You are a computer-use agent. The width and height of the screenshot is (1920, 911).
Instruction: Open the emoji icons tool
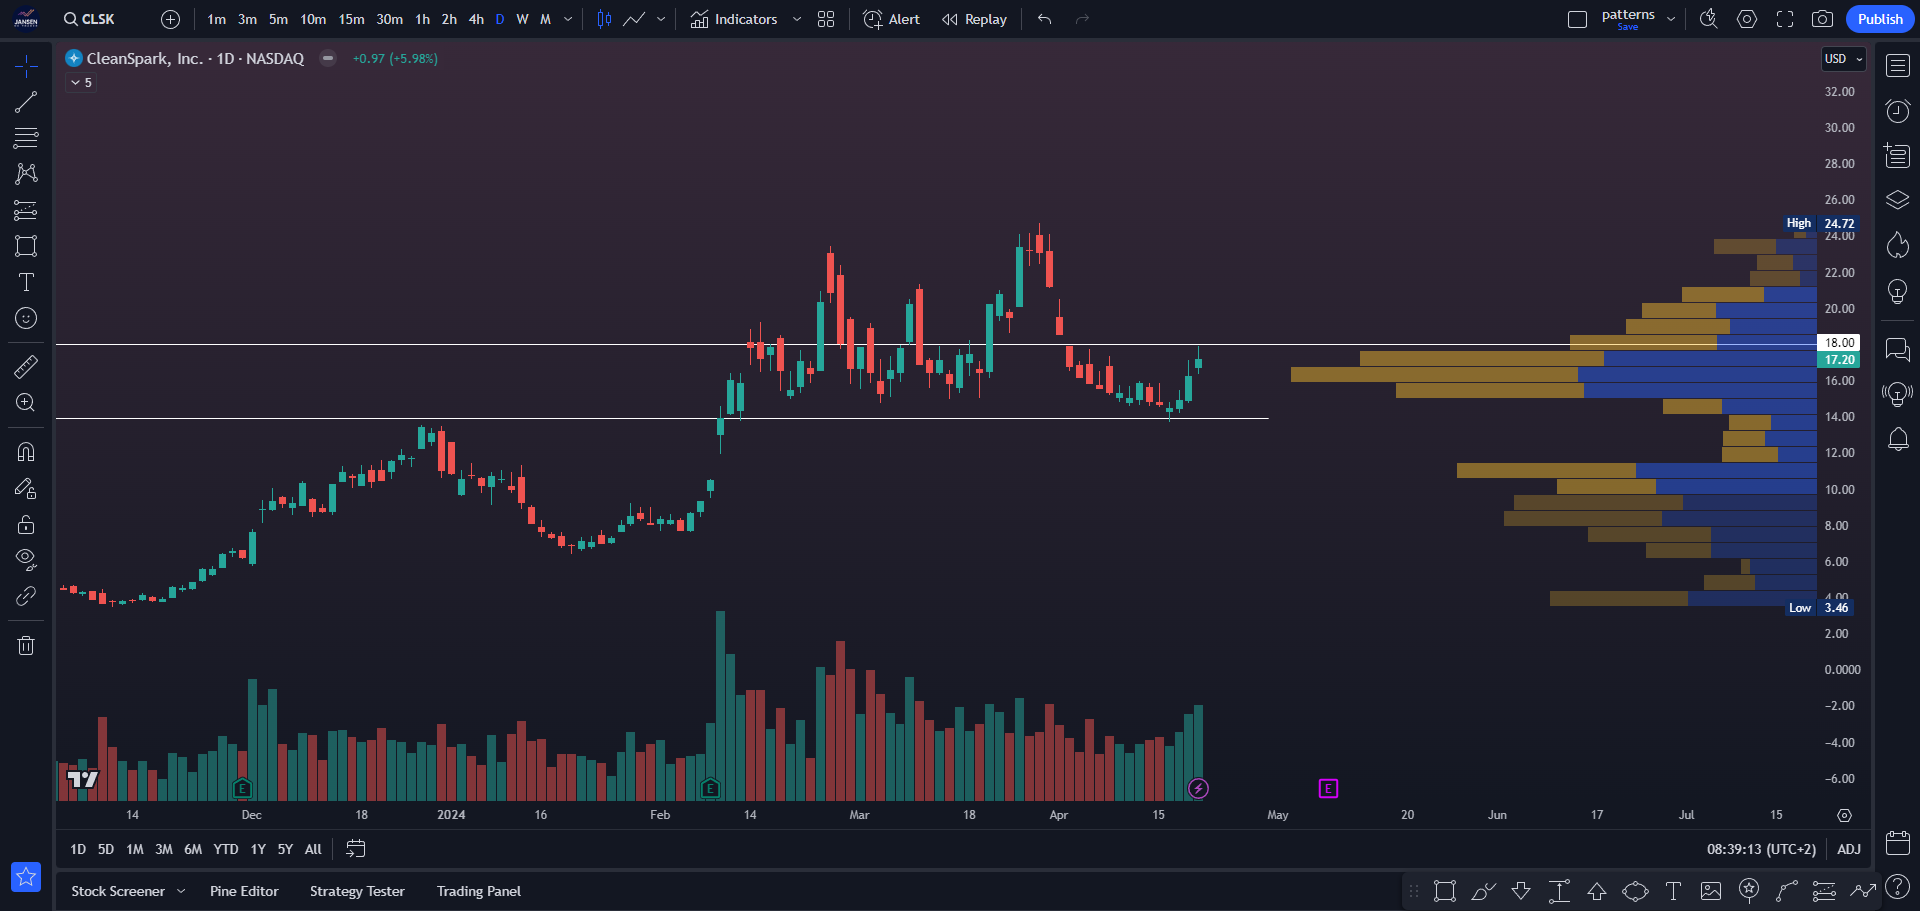[x=26, y=318]
